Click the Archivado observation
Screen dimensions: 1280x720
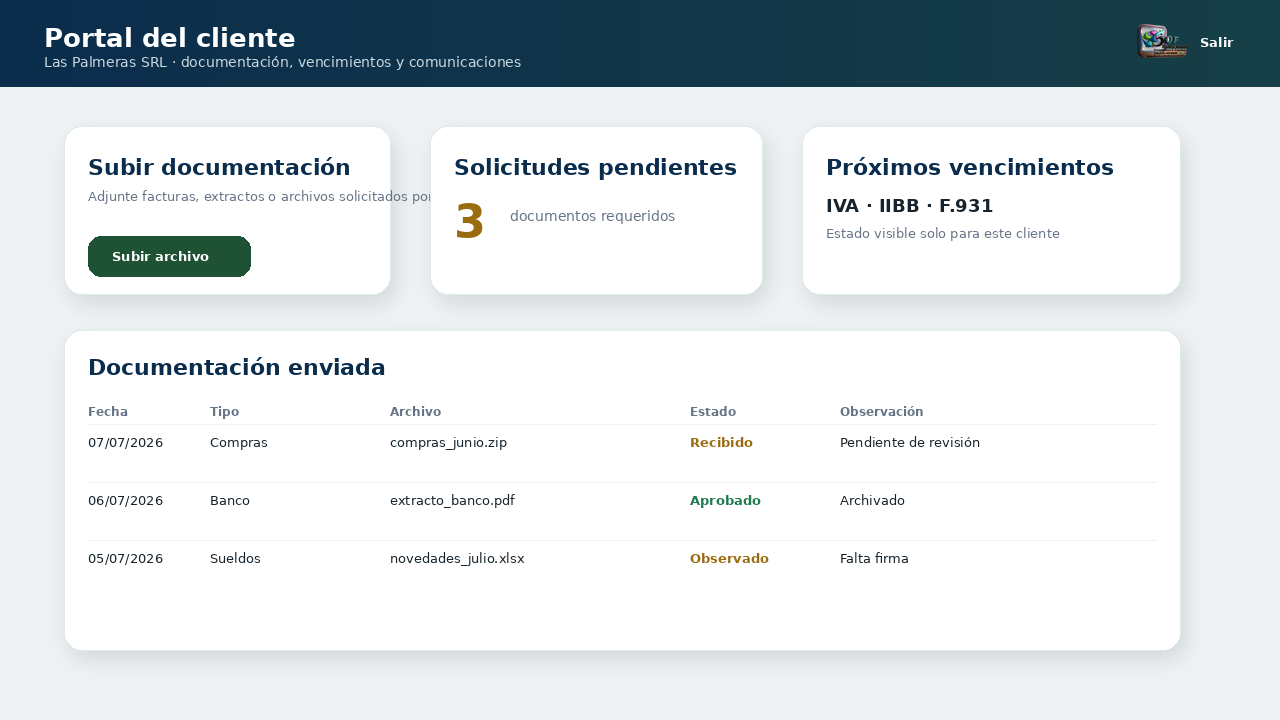872,501
